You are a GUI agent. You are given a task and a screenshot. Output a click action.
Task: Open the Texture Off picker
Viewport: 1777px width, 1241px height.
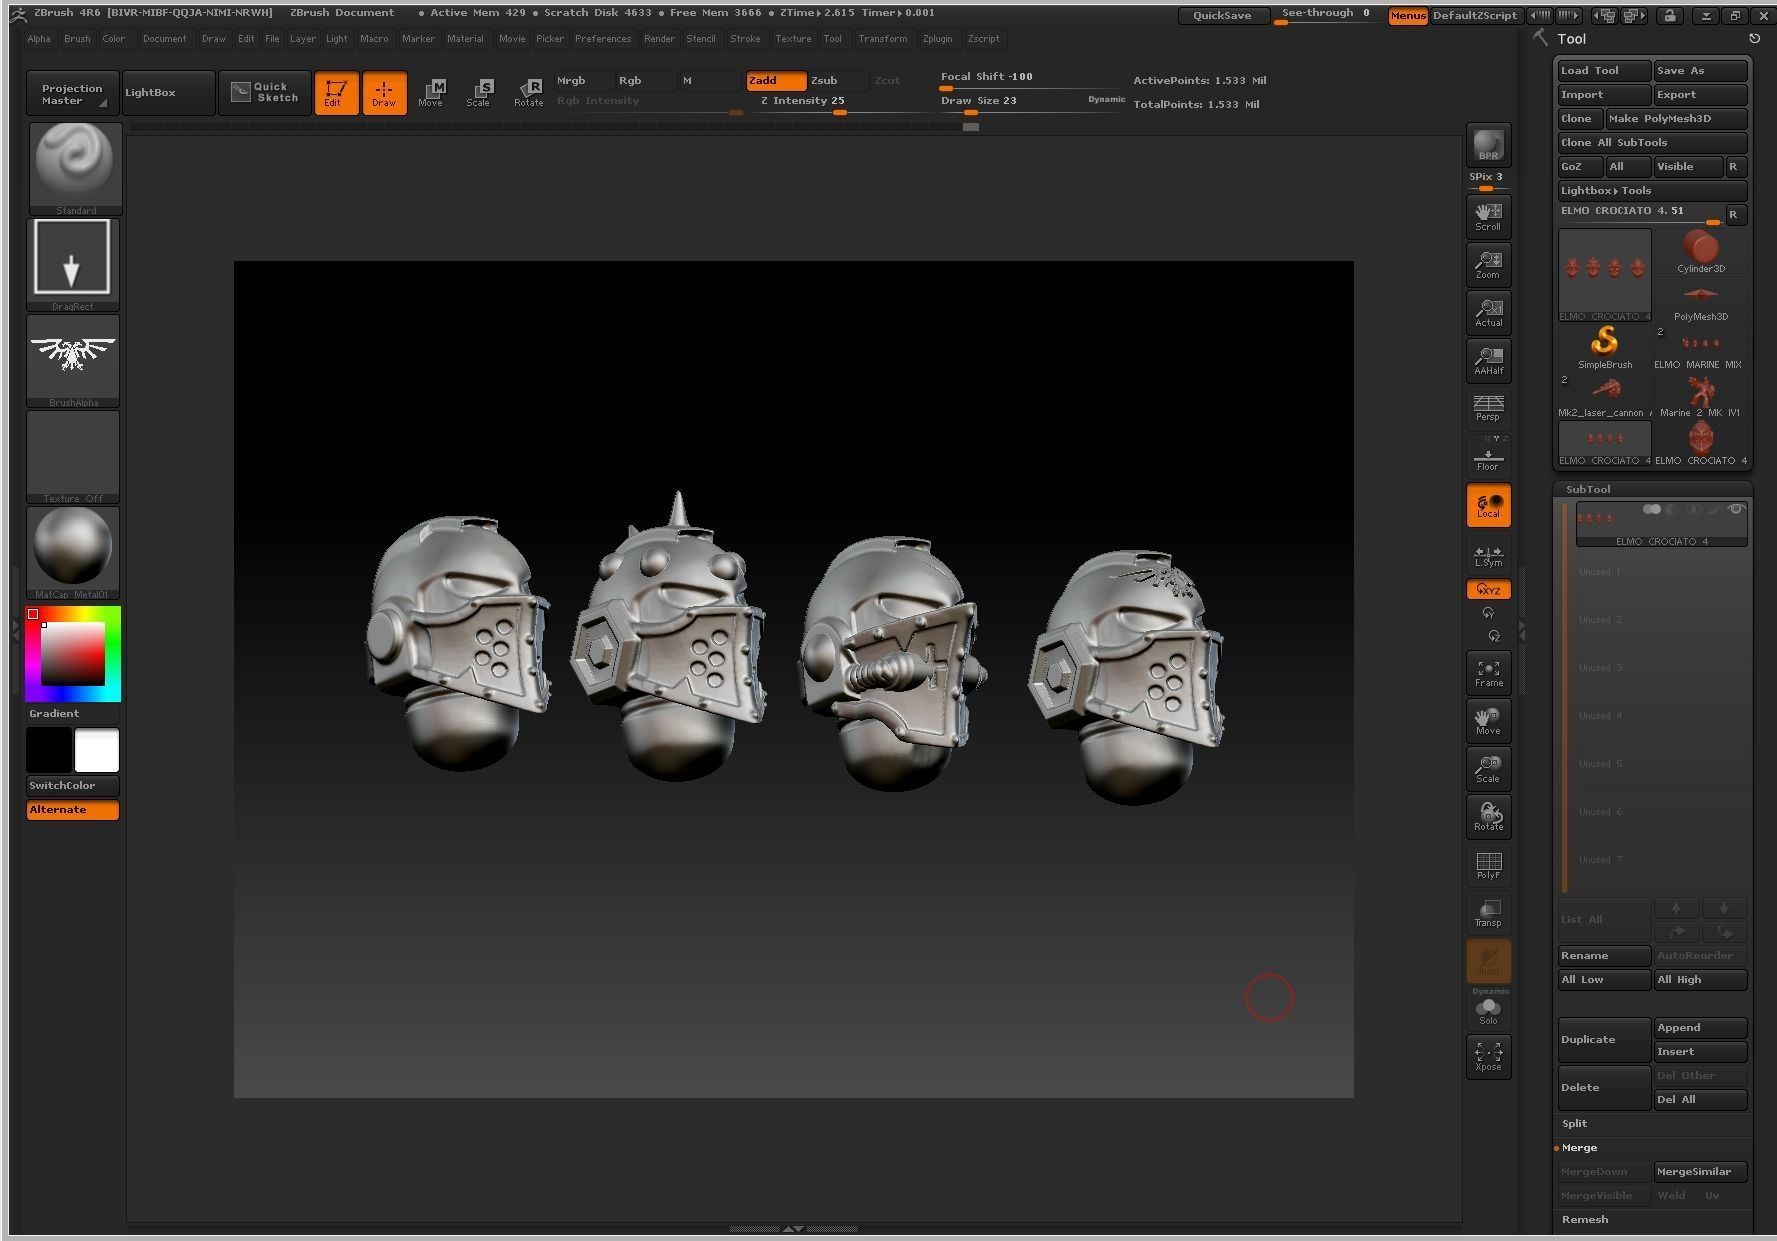[x=72, y=456]
